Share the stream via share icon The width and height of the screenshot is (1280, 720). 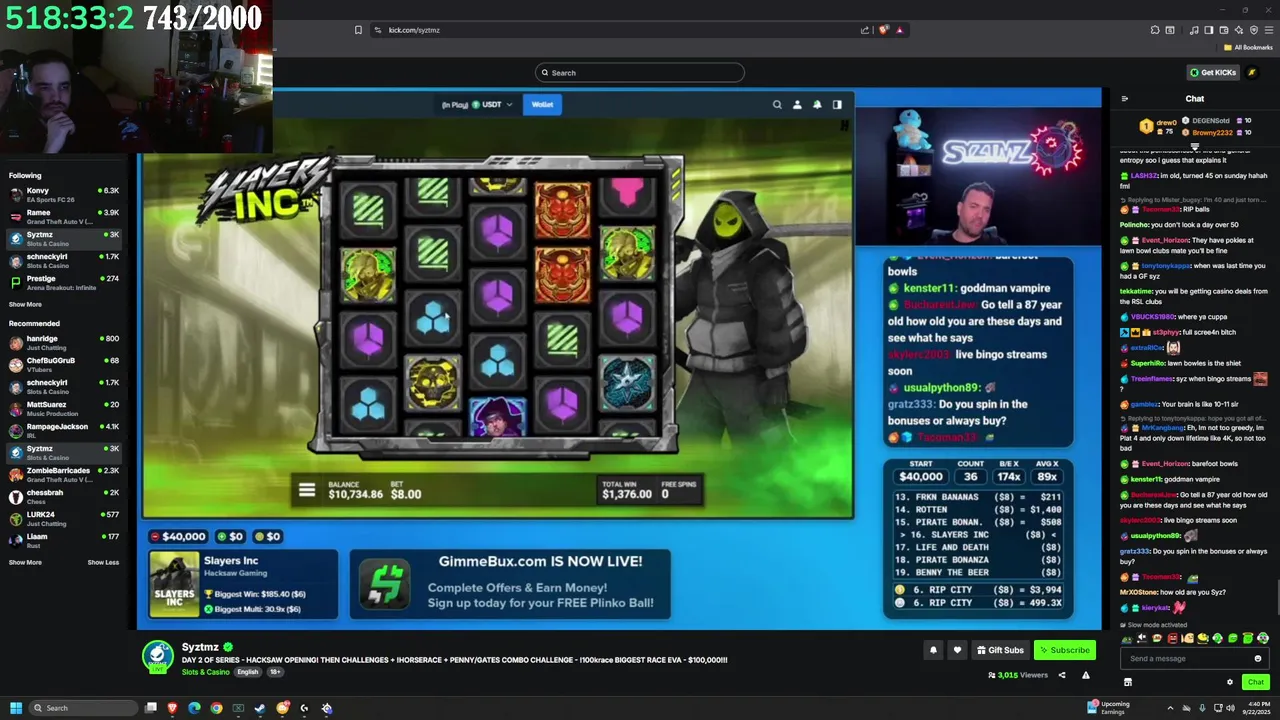point(1062,675)
